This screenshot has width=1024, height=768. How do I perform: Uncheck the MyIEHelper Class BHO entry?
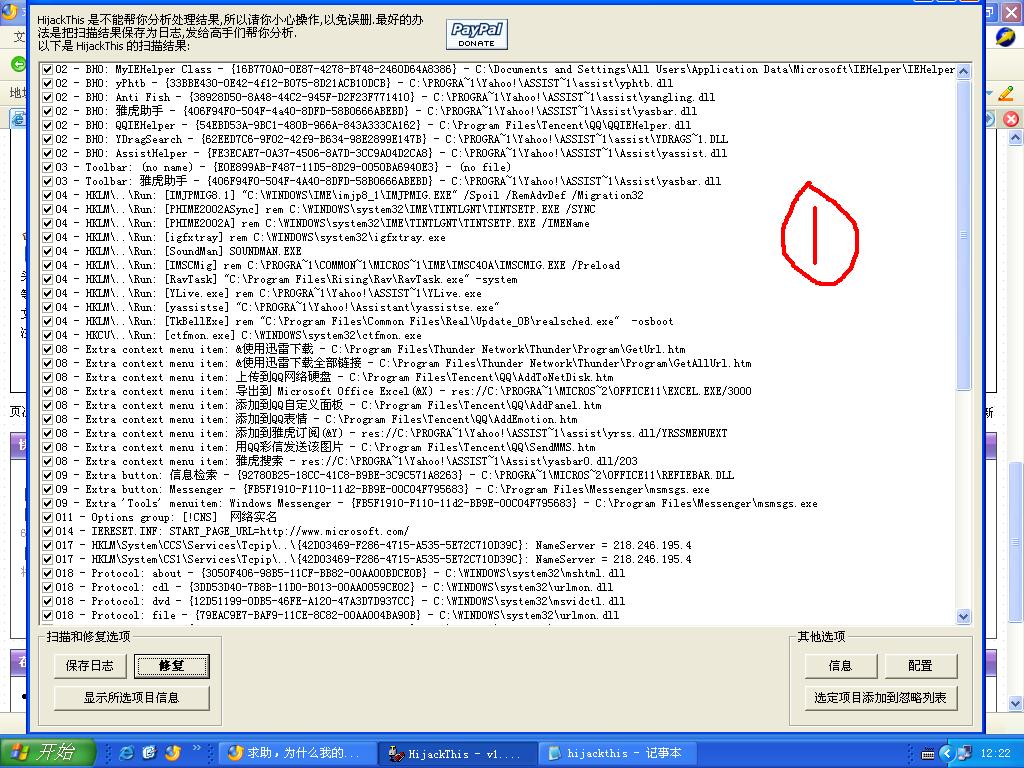coord(47,69)
